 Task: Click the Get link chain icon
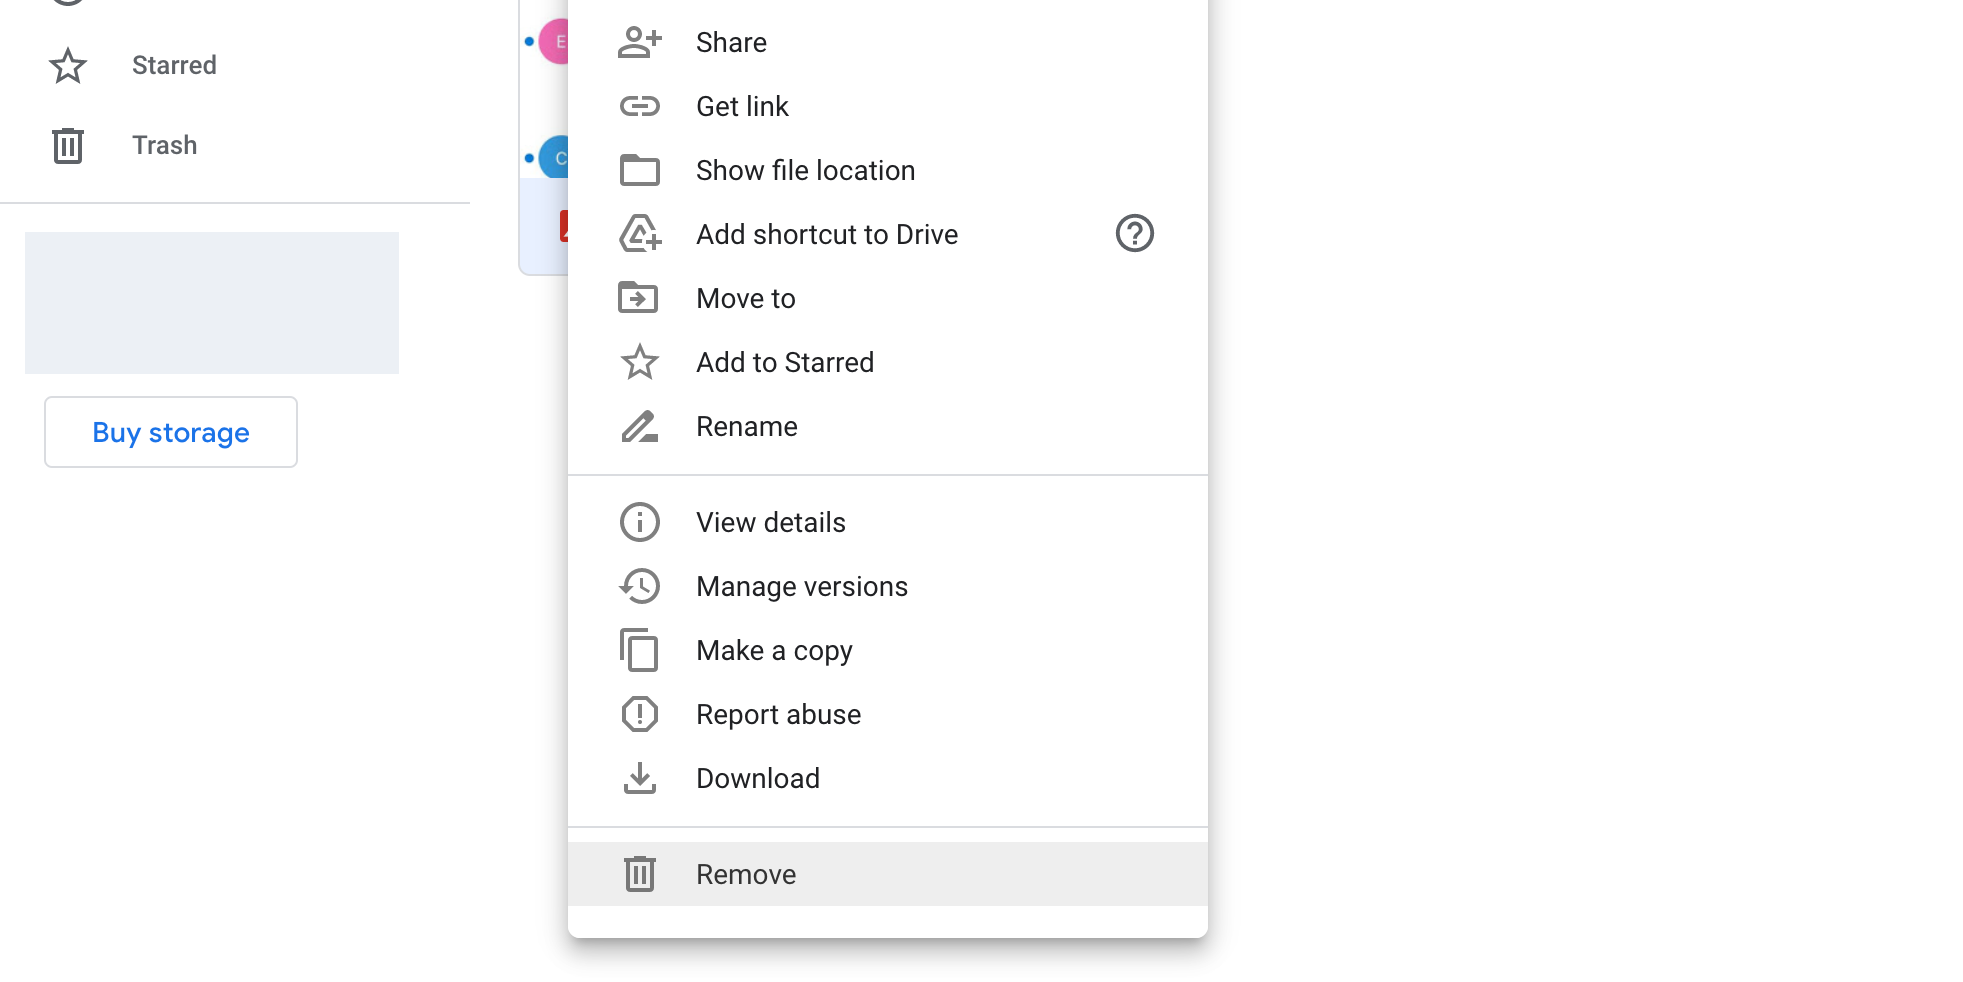(x=640, y=105)
